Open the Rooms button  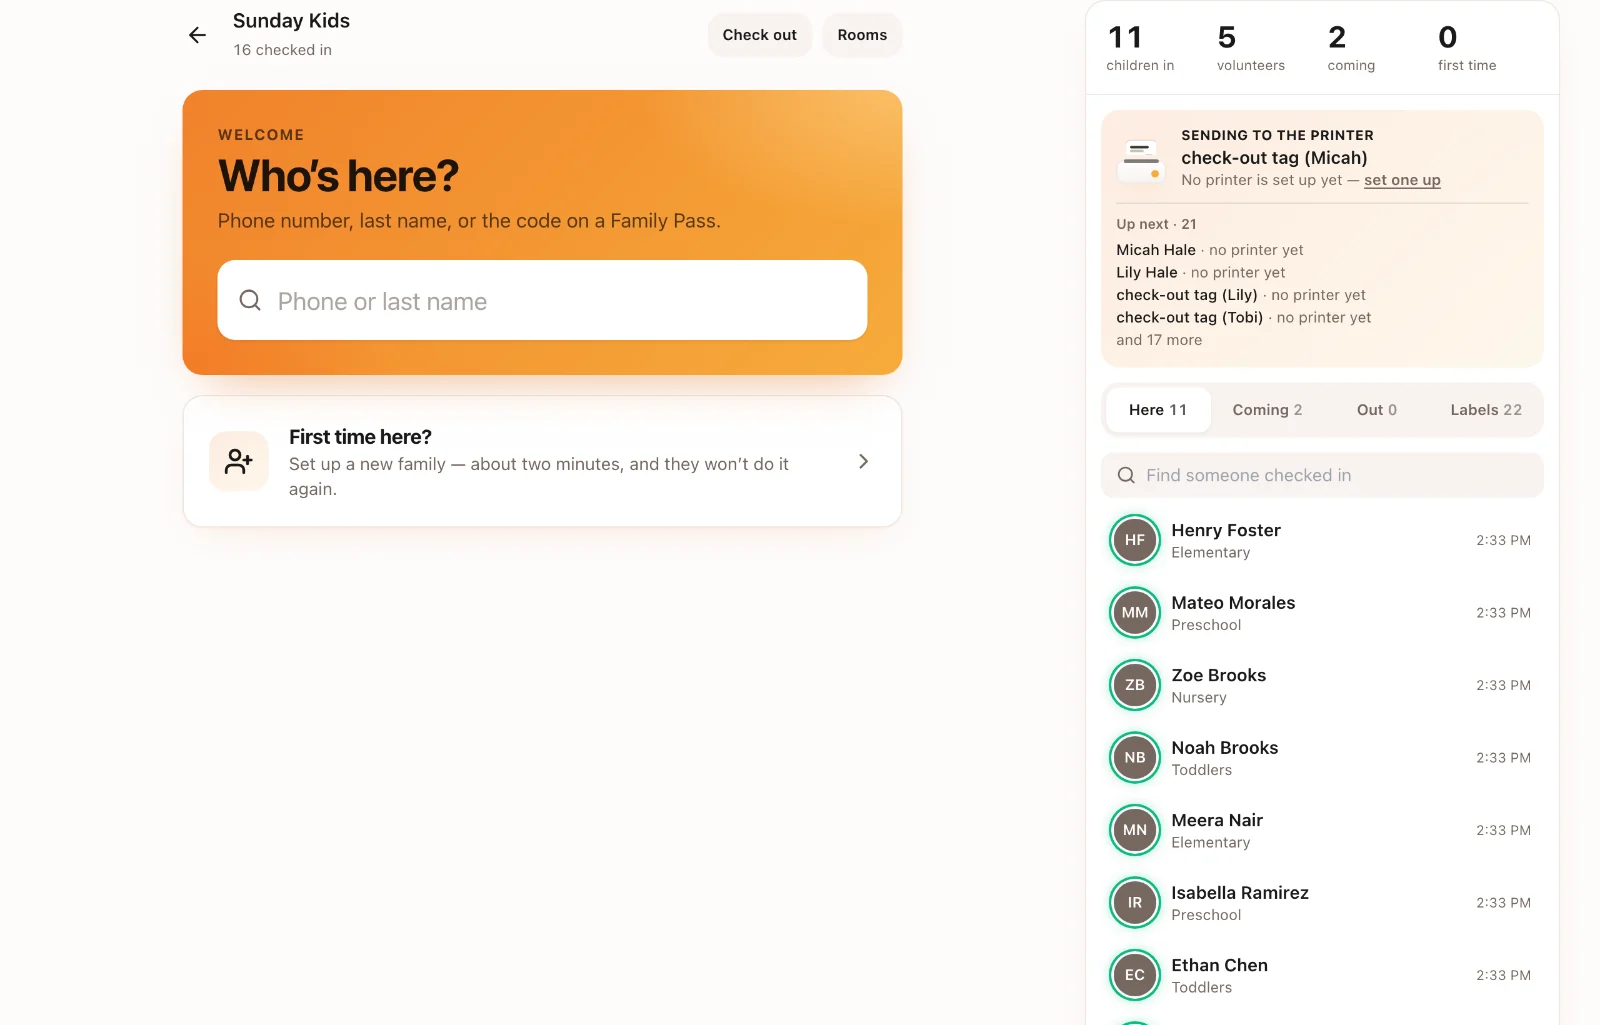point(862,35)
